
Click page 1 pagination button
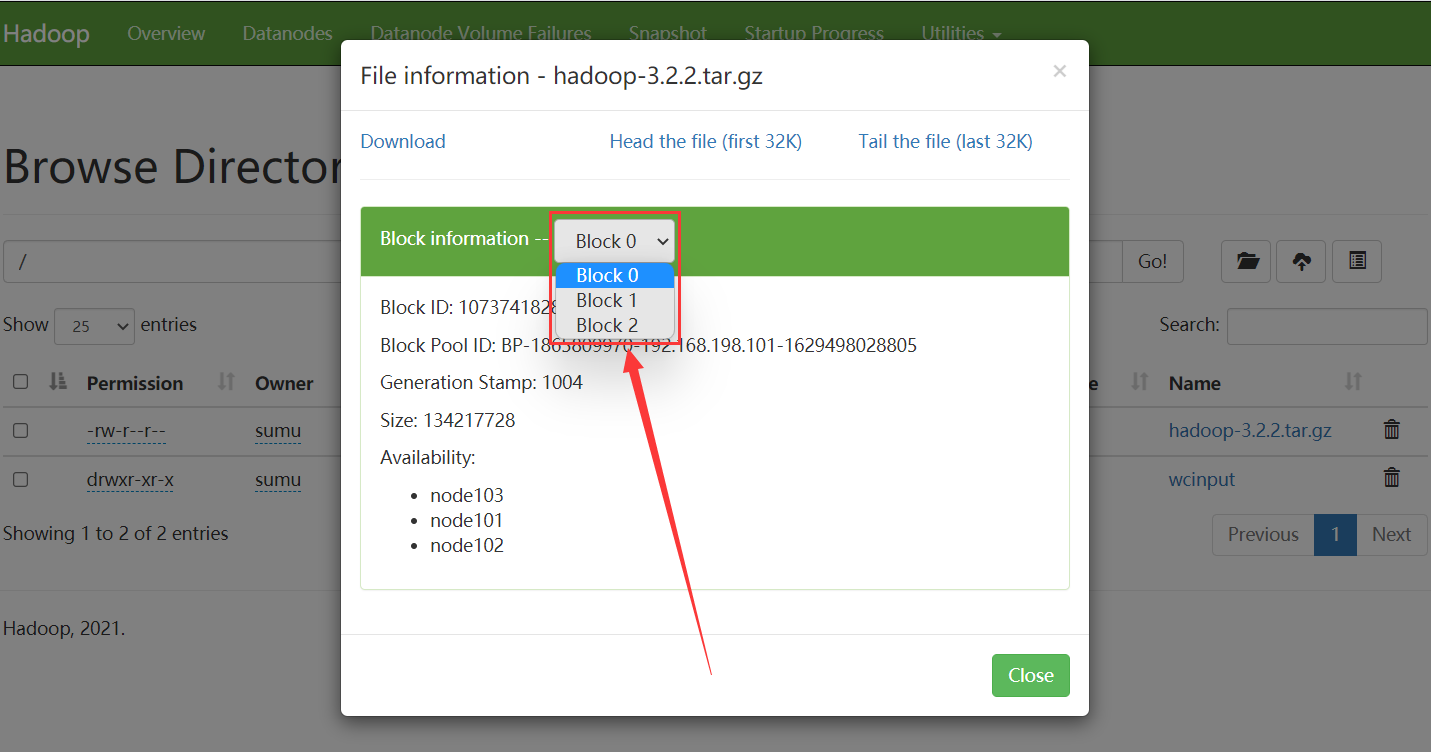pos(1335,535)
